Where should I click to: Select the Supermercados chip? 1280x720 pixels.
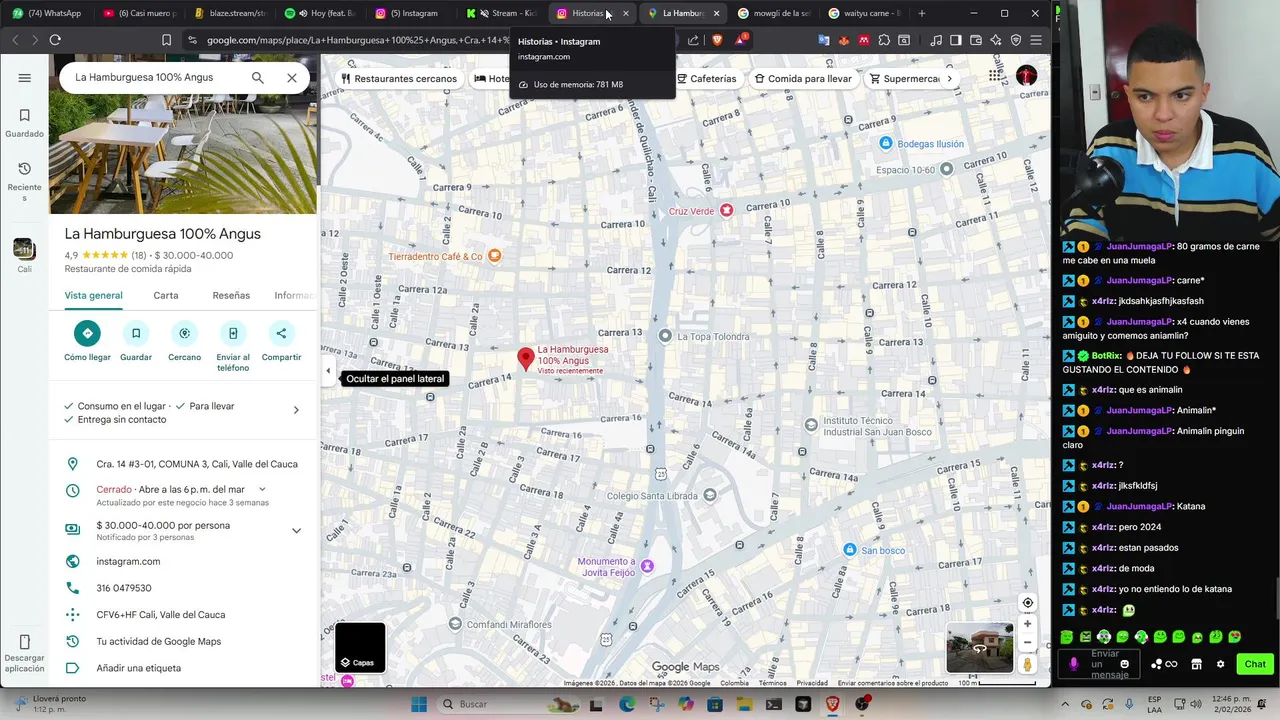905,78
